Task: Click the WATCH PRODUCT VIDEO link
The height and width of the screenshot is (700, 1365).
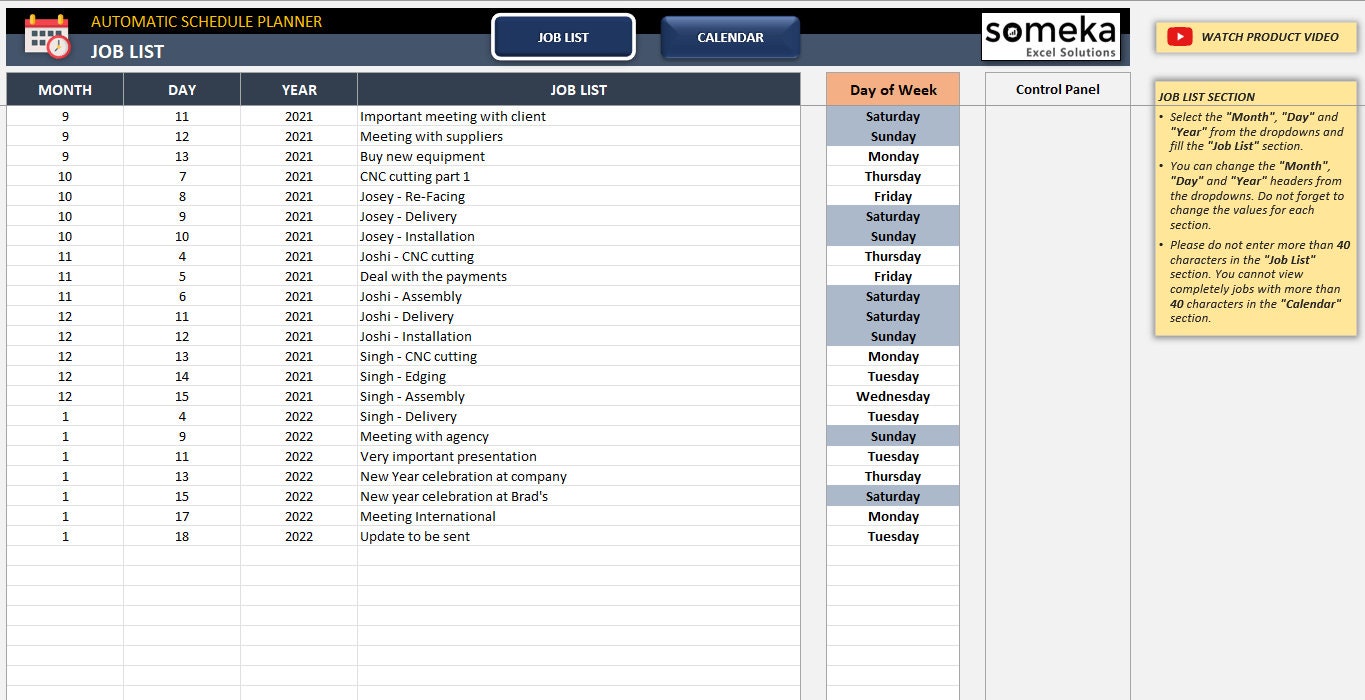Action: [x=1262, y=37]
